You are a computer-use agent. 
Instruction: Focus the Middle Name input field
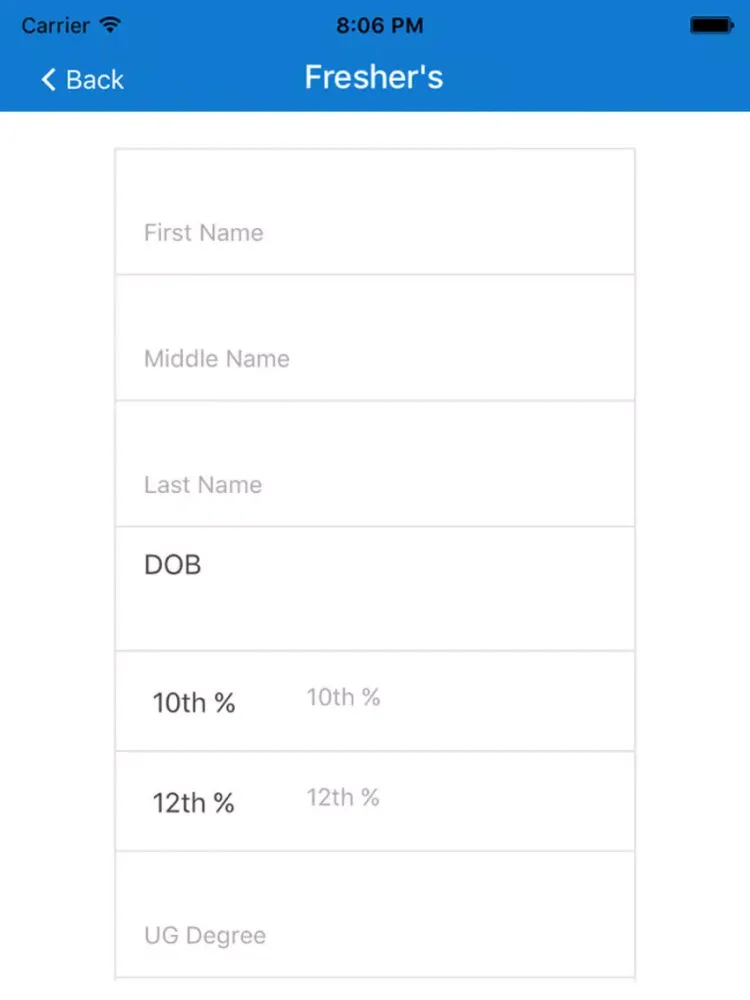[x=375, y=338]
